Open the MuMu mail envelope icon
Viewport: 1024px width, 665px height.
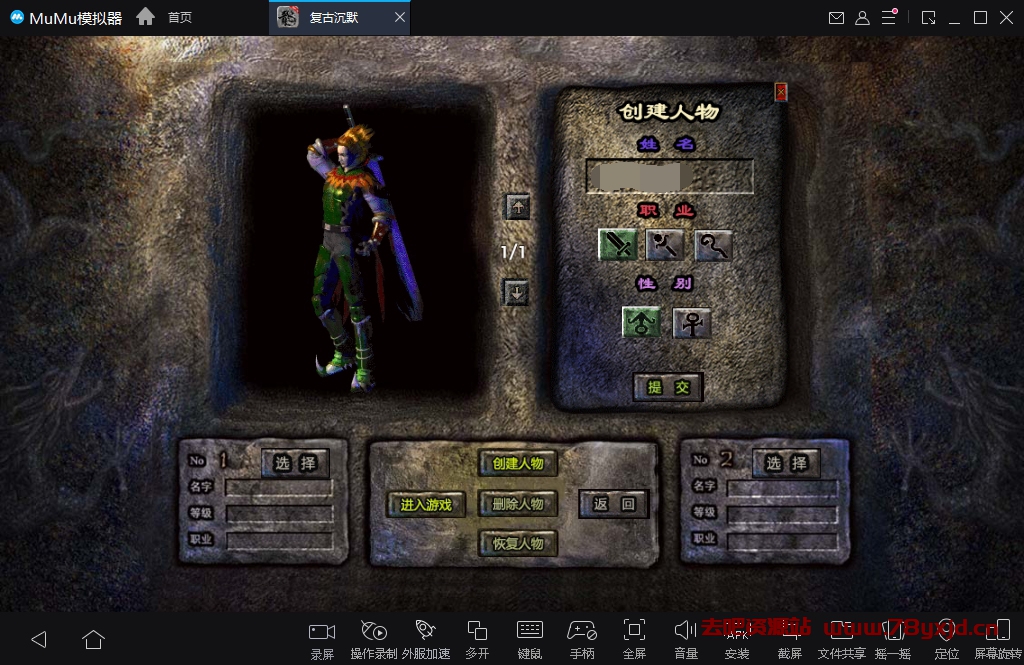point(836,18)
